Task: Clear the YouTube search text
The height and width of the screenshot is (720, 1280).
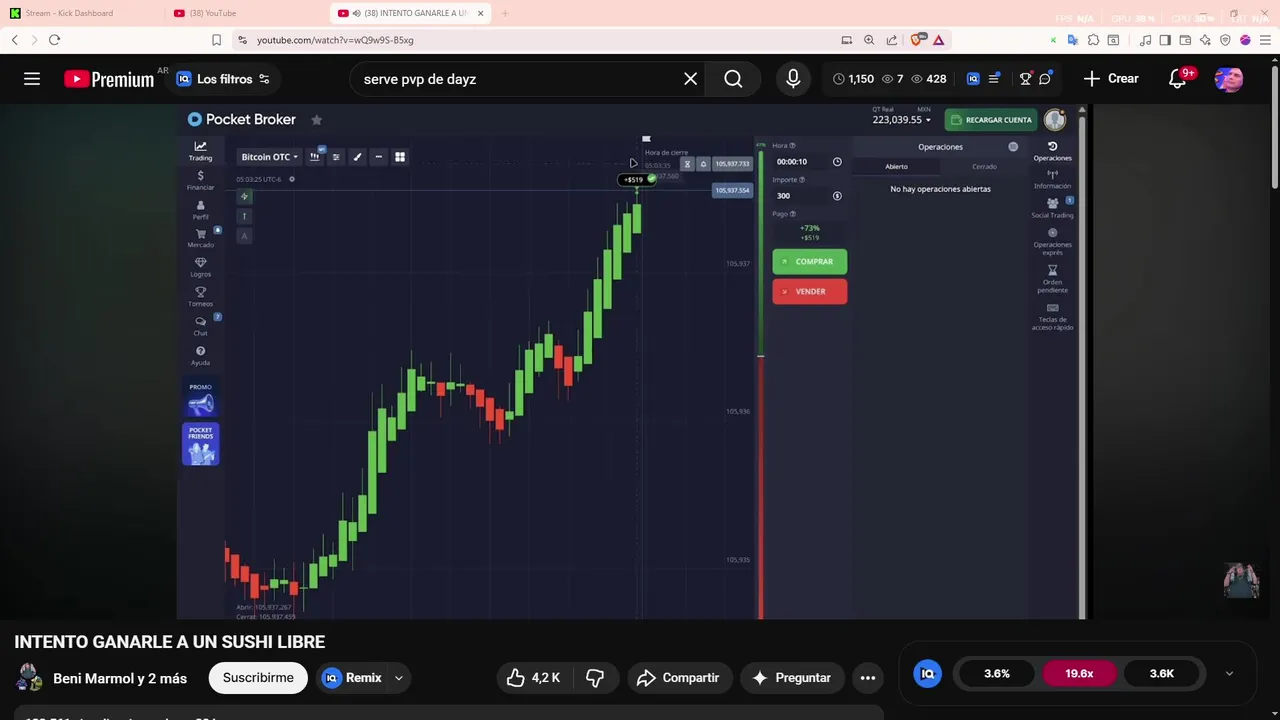Action: pyautogui.click(x=690, y=79)
